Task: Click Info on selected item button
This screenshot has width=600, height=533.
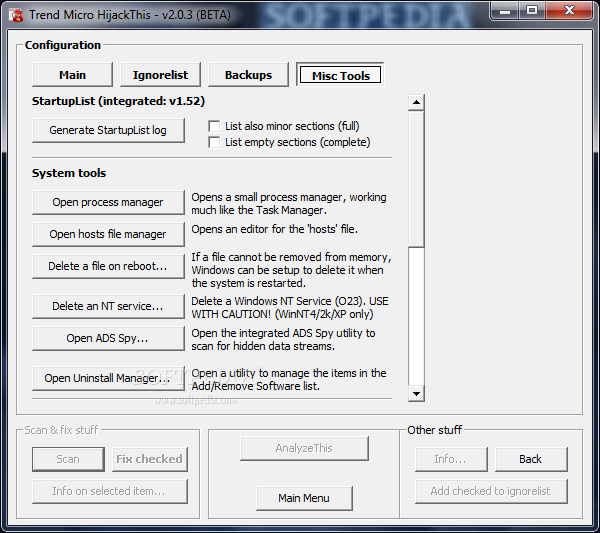Action: tap(110, 491)
